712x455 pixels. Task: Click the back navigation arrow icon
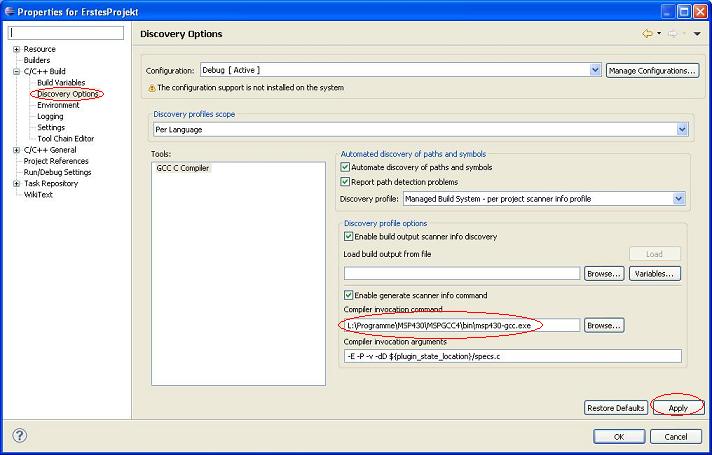click(x=647, y=34)
